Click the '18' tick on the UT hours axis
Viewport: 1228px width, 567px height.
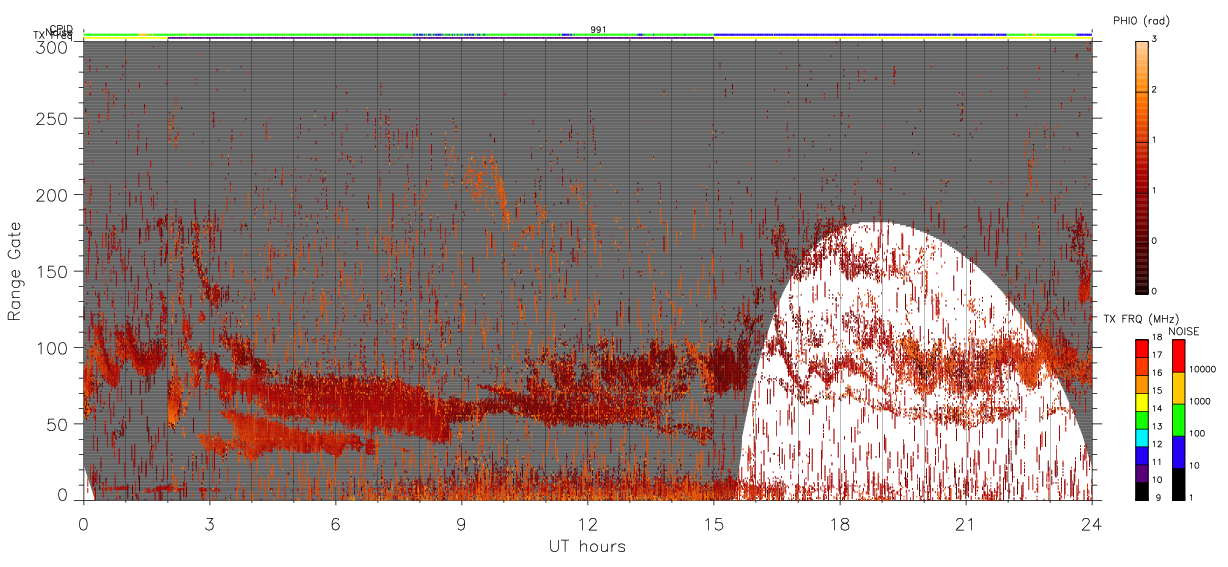click(839, 523)
